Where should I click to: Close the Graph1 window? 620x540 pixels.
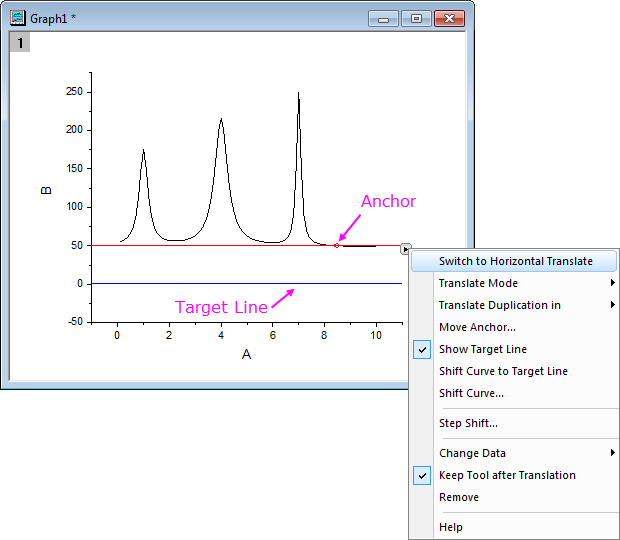click(448, 18)
